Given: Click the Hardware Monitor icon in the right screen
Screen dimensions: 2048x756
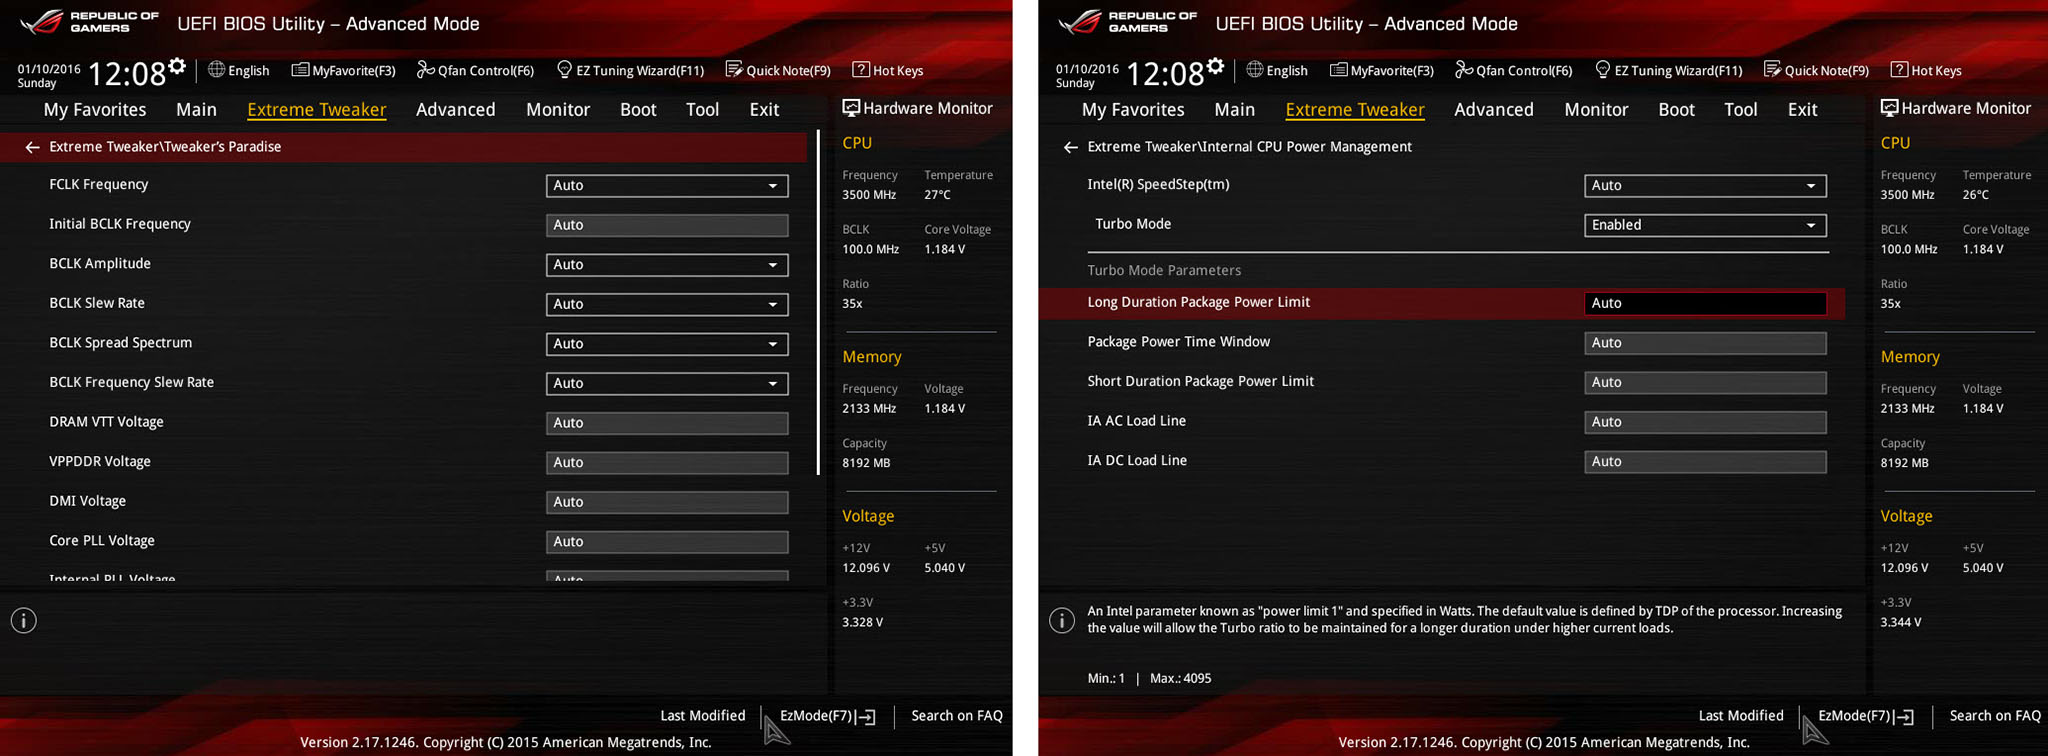Looking at the screenshot, I should pyautogui.click(x=1889, y=108).
